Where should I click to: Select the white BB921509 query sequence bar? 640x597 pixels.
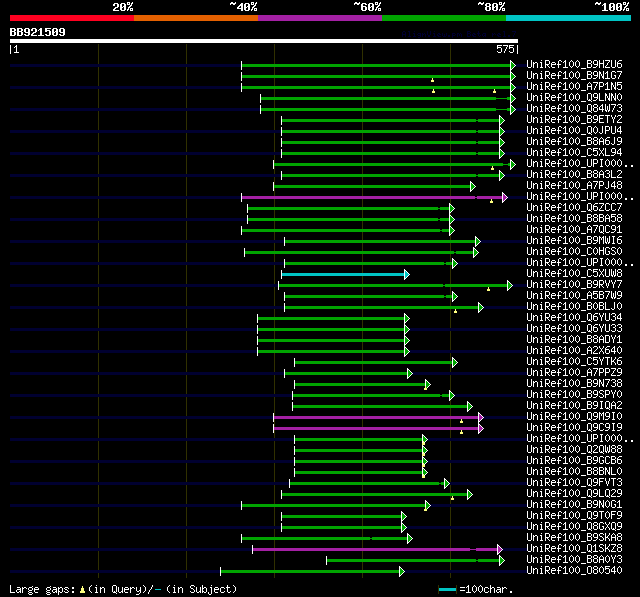point(264,41)
